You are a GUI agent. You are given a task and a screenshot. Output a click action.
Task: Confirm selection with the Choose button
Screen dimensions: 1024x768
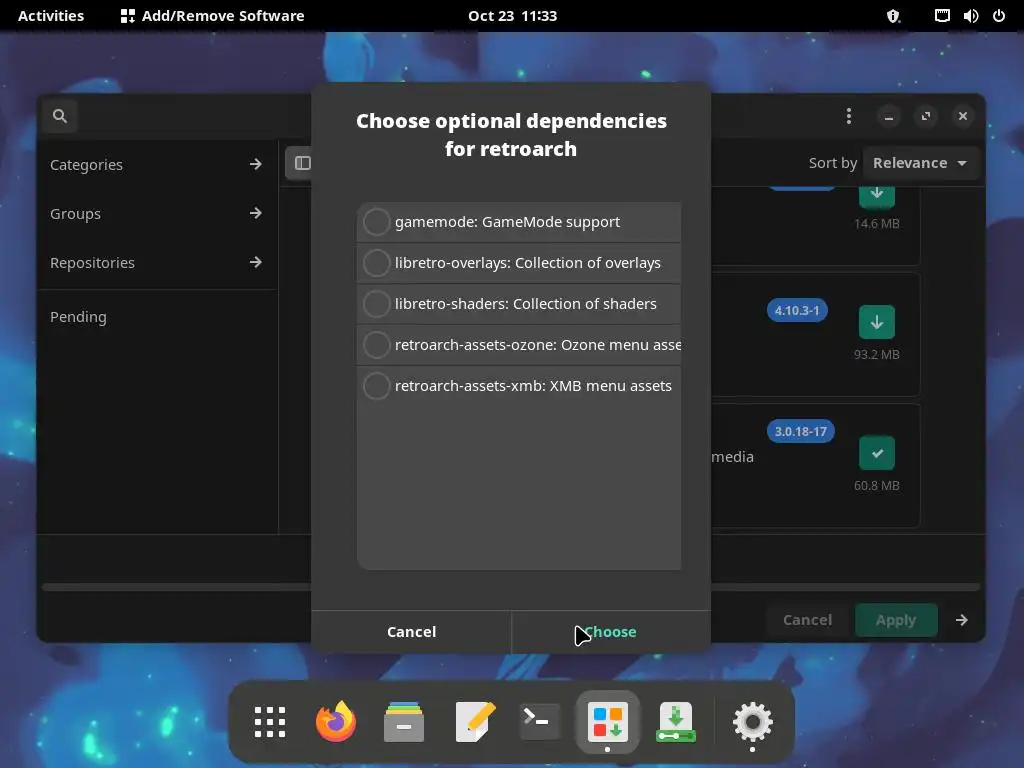click(611, 632)
